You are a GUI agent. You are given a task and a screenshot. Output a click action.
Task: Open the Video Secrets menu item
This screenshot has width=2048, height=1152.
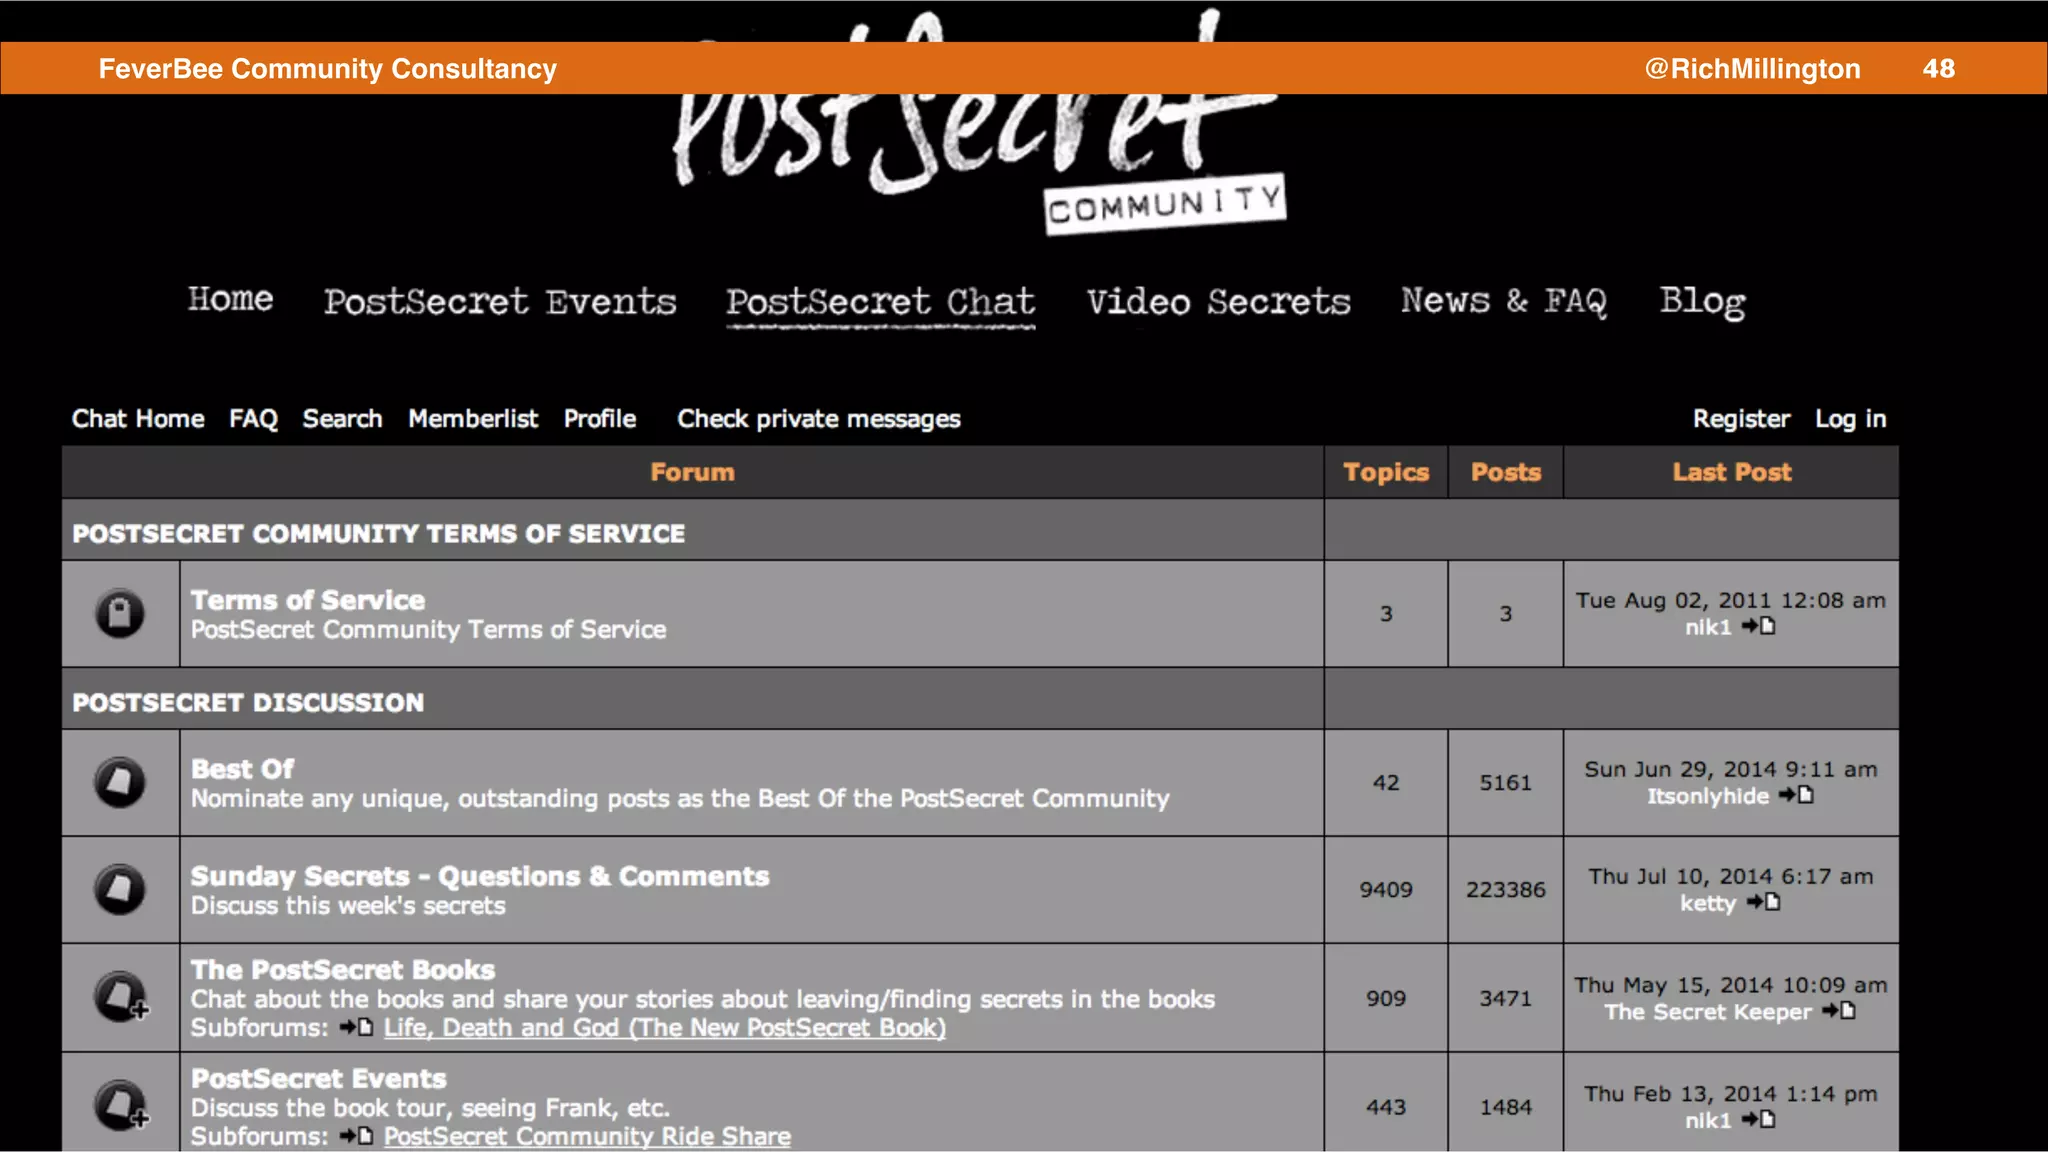pos(1218,302)
